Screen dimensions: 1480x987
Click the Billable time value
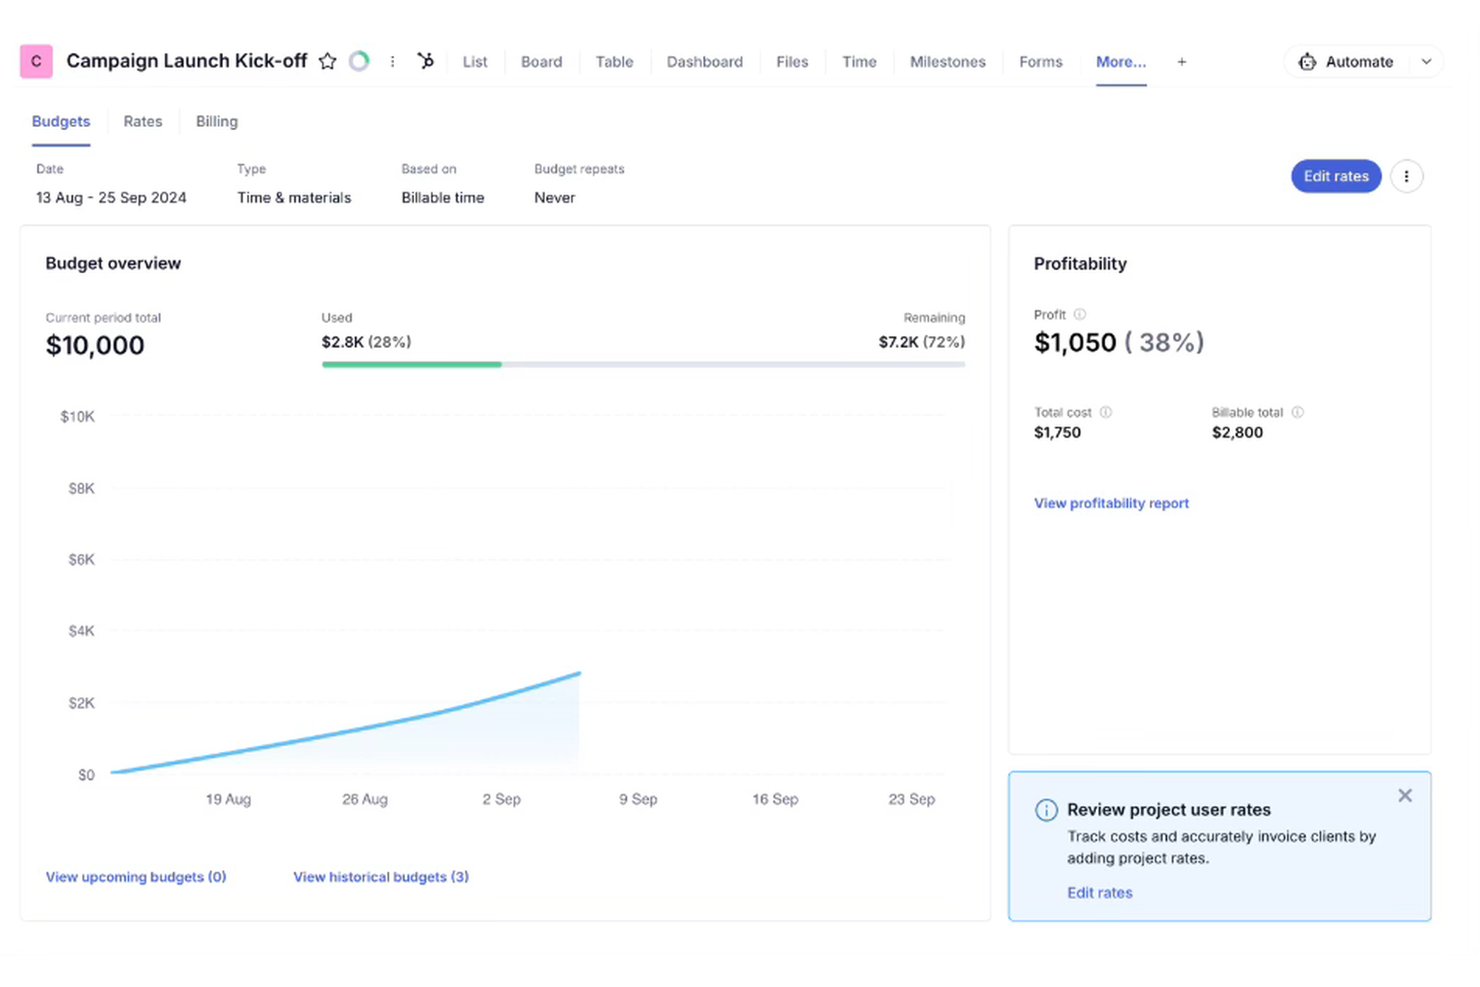click(443, 198)
